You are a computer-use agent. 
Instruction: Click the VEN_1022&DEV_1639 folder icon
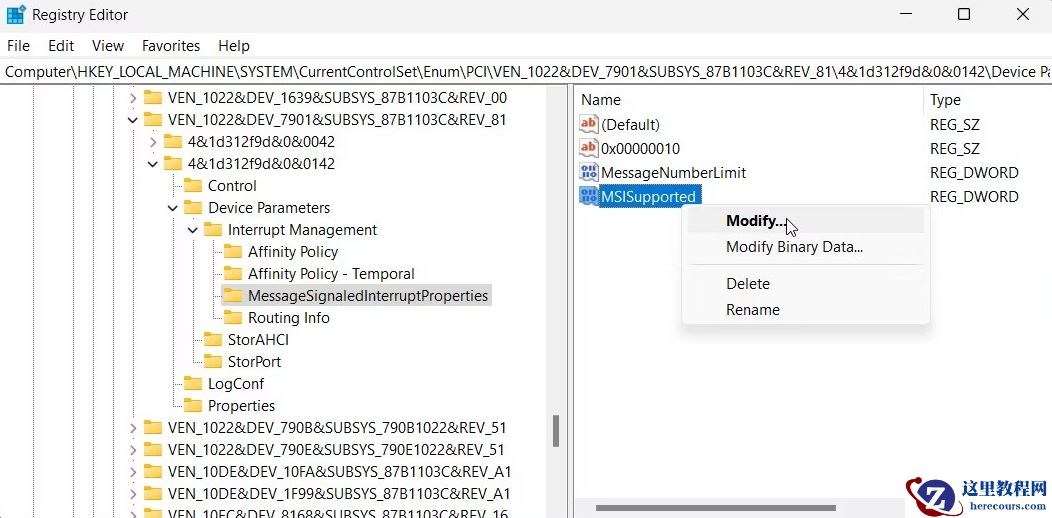(x=153, y=98)
